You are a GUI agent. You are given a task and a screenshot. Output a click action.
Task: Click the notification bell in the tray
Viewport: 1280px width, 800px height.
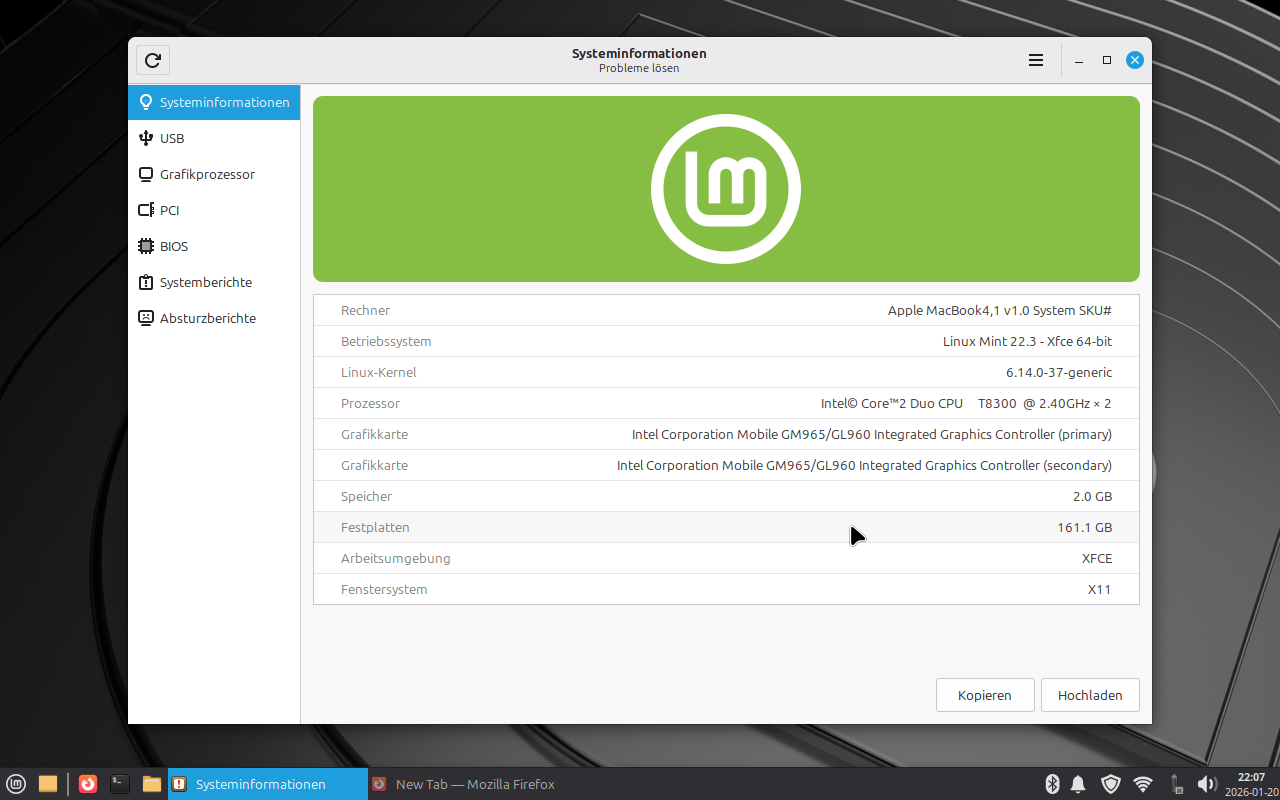[x=1079, y=784]
